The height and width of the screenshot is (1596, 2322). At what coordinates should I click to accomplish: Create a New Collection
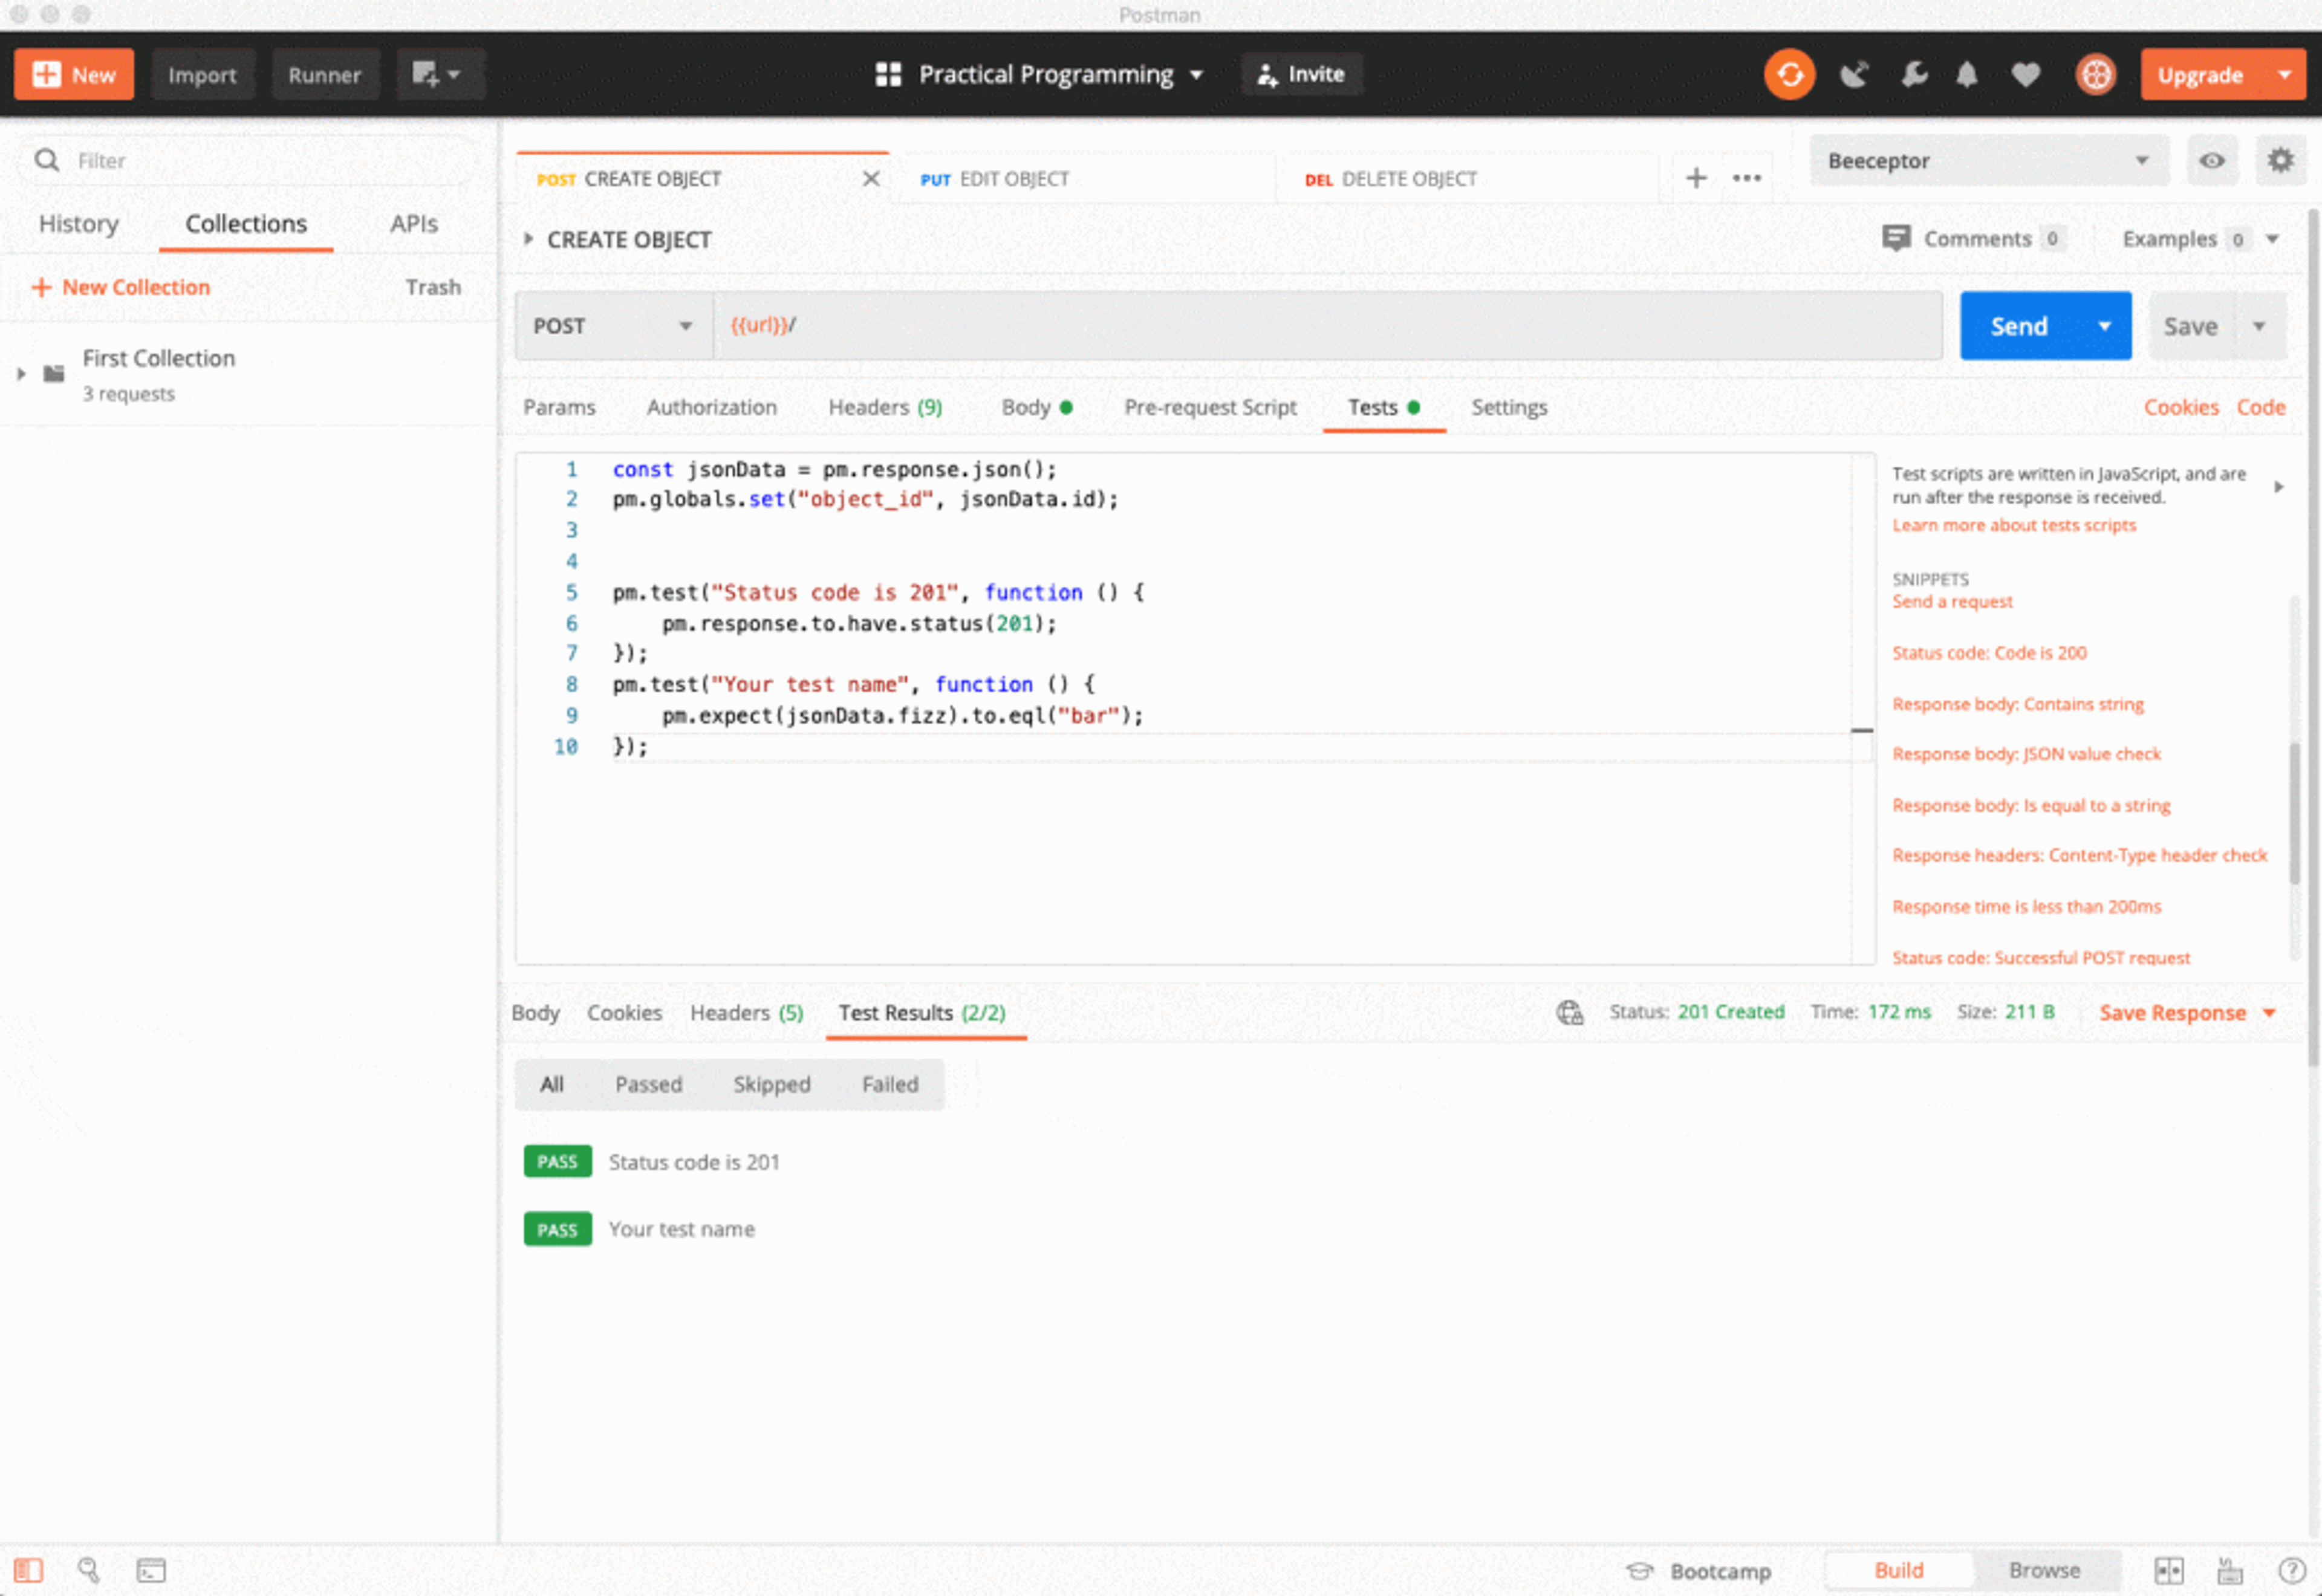121,287
